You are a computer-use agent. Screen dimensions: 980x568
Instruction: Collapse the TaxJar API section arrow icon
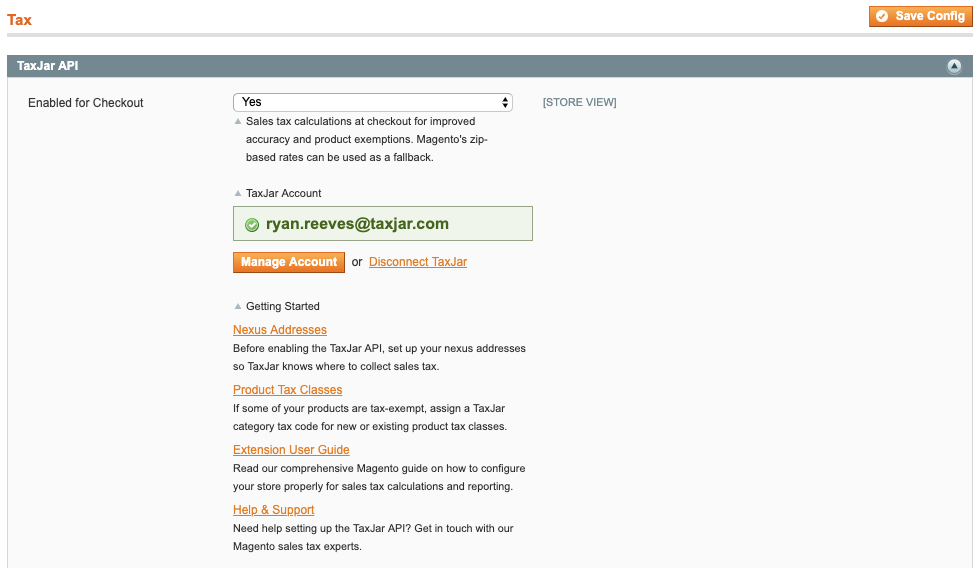[954, 66]
